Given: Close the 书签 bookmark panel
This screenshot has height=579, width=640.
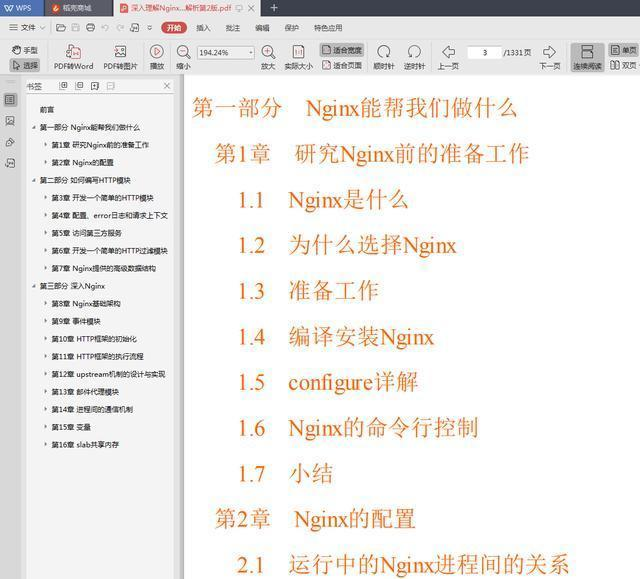Looking at the screenshot, I should (x=167, y=86).
